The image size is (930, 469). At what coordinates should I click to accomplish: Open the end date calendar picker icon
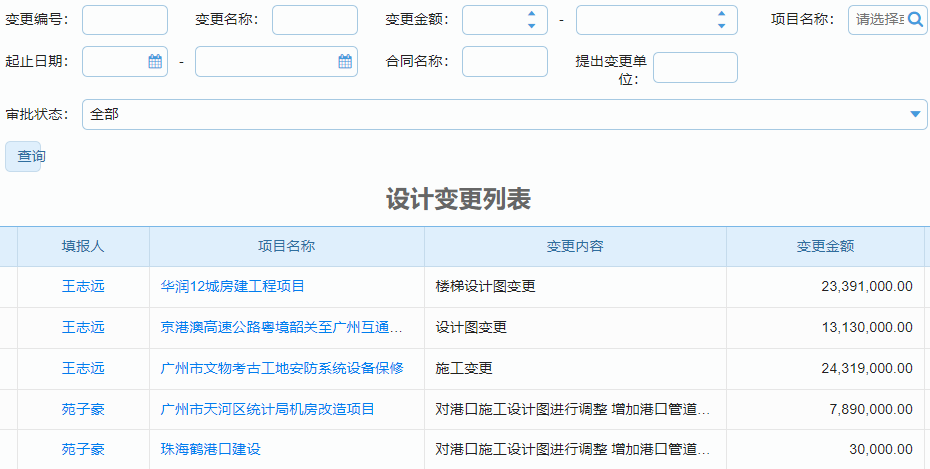tap(345, 62)
